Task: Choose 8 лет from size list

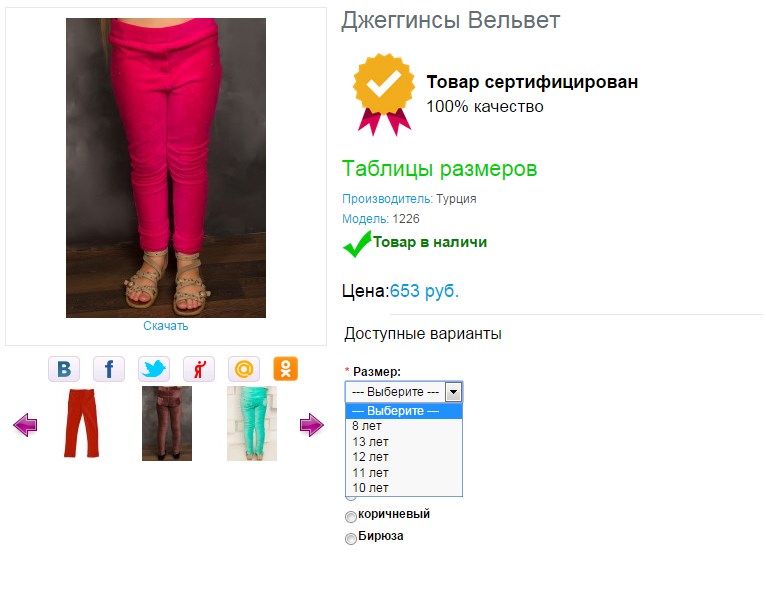Action: coord(404,426)
